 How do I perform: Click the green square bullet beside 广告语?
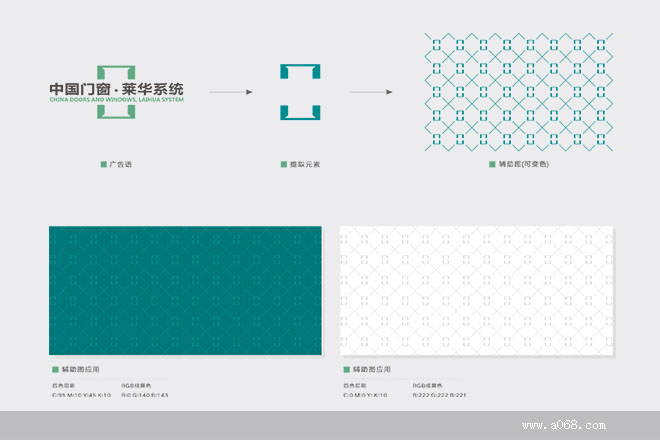(x=104, y=164)
